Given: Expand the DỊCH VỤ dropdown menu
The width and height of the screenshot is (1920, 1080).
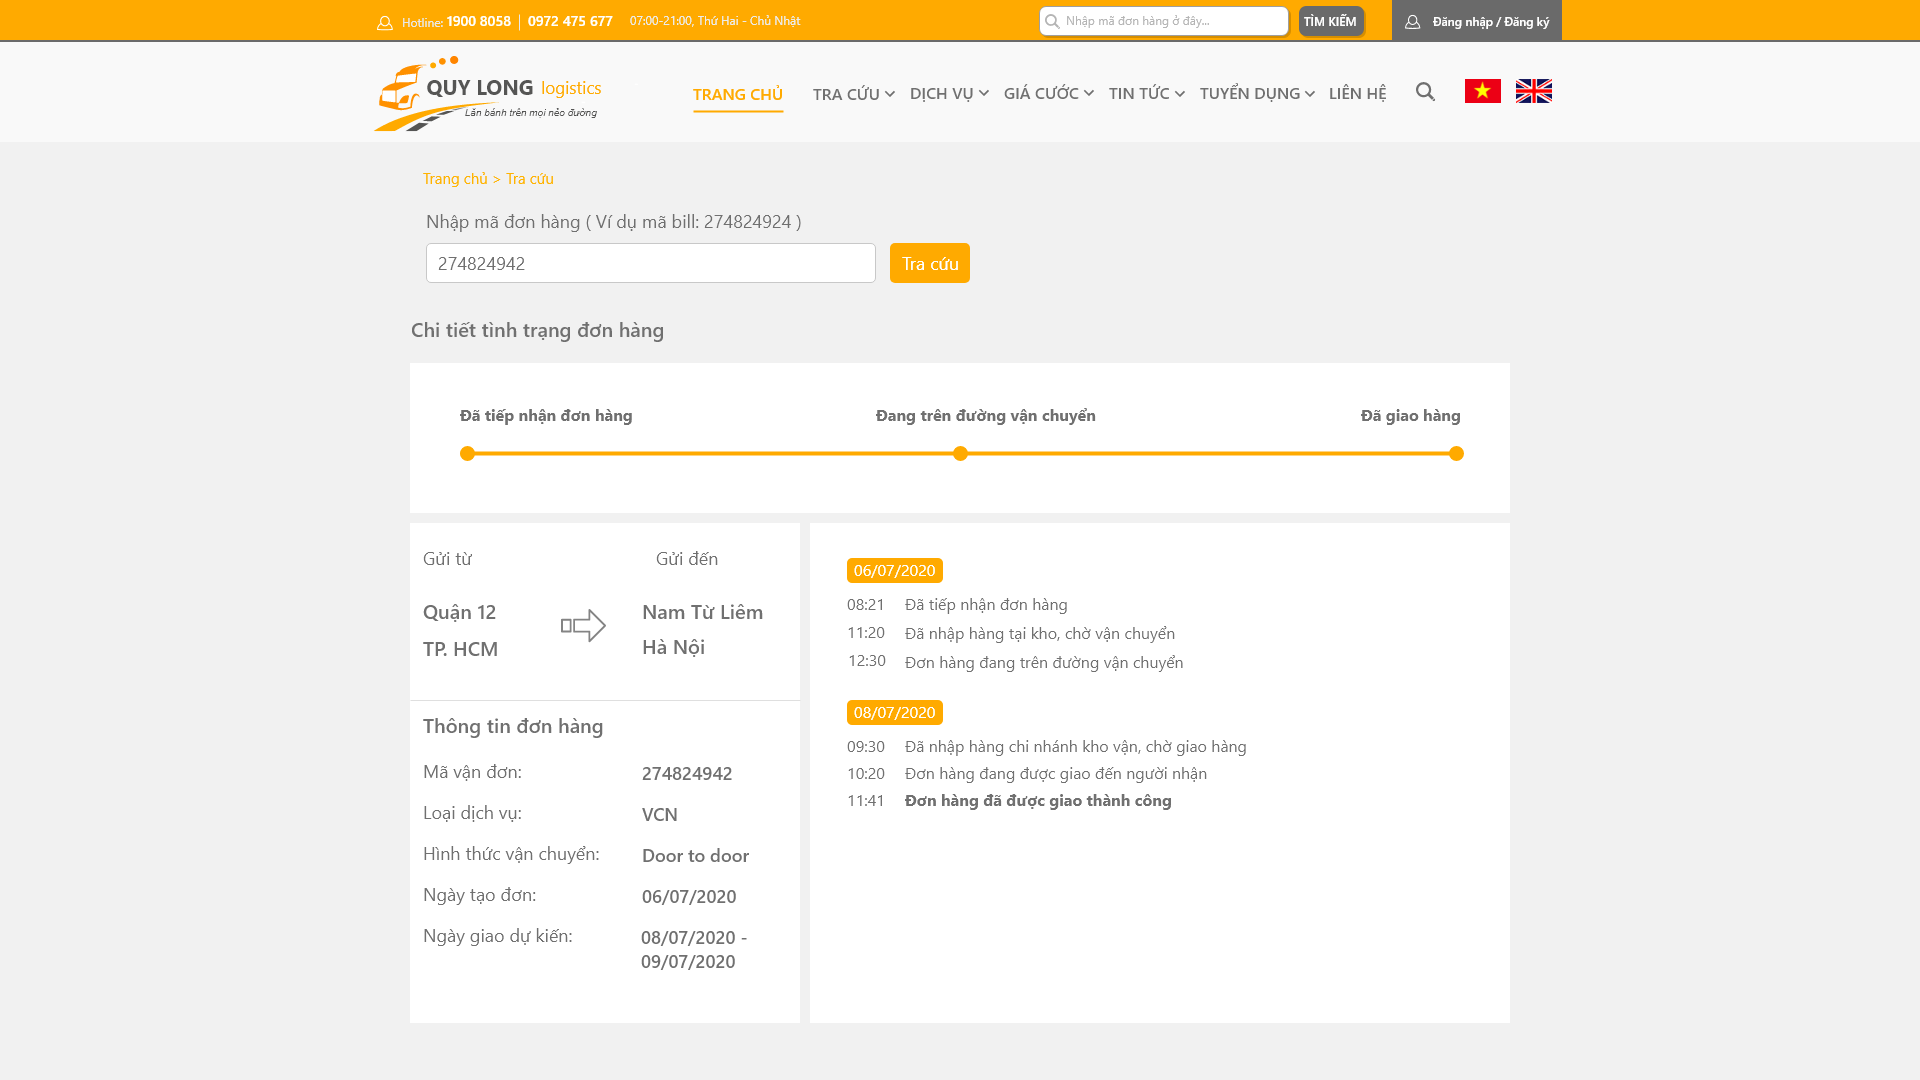Looking at the screenshot, I should click(x=949, y=93).
